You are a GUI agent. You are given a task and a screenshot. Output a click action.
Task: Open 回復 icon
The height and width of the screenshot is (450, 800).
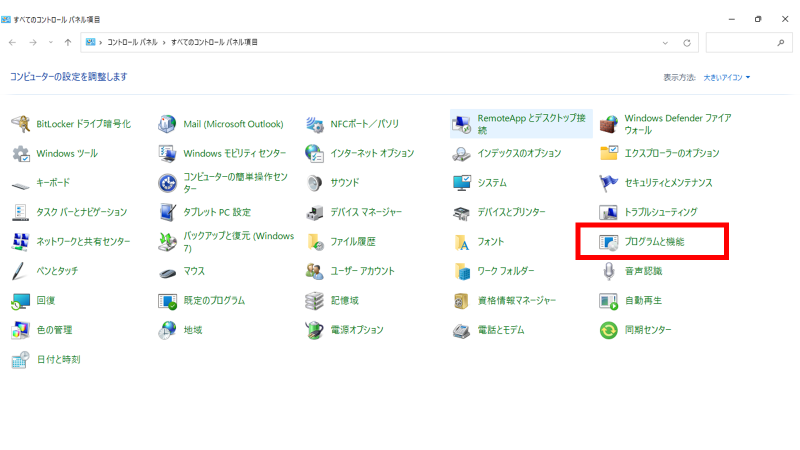pos(20,301)
